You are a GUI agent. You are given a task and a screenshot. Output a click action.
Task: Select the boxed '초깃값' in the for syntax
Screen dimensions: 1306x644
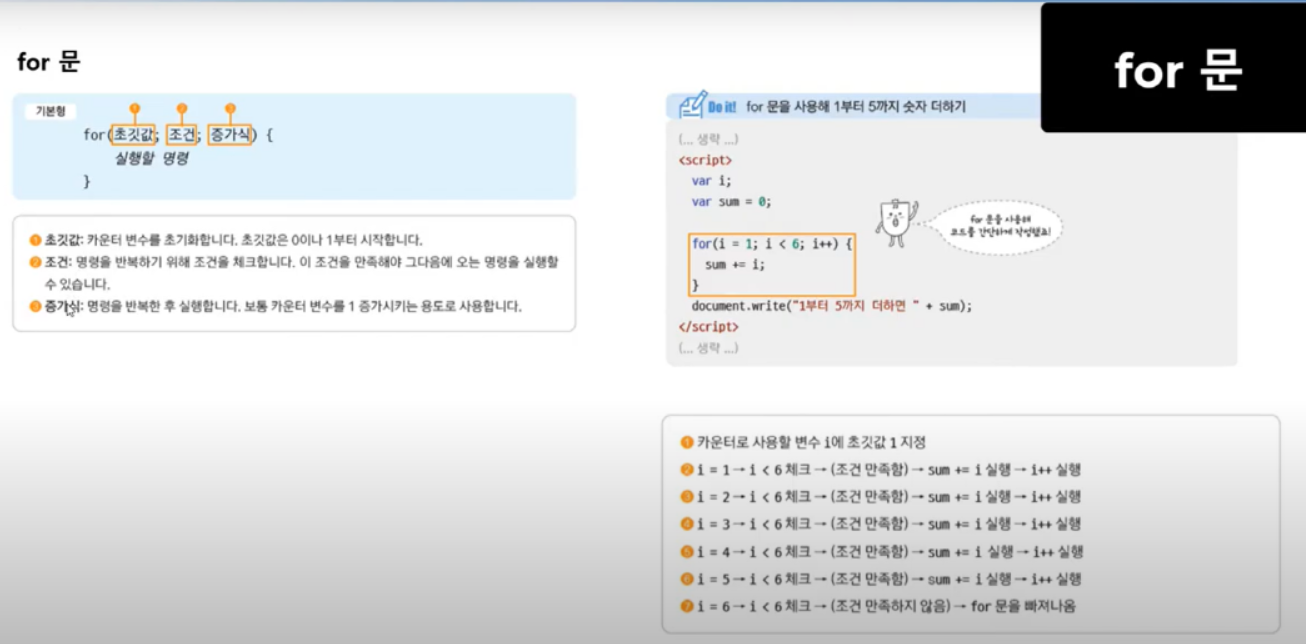click(134, 135)
